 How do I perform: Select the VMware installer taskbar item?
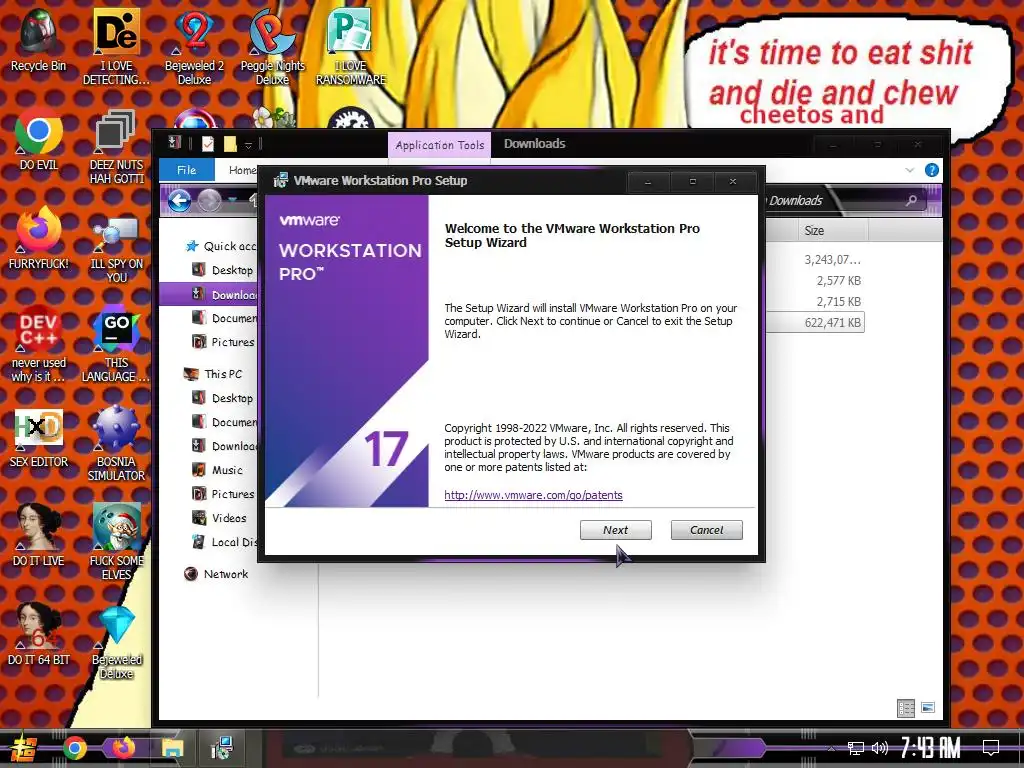point(221,748)
